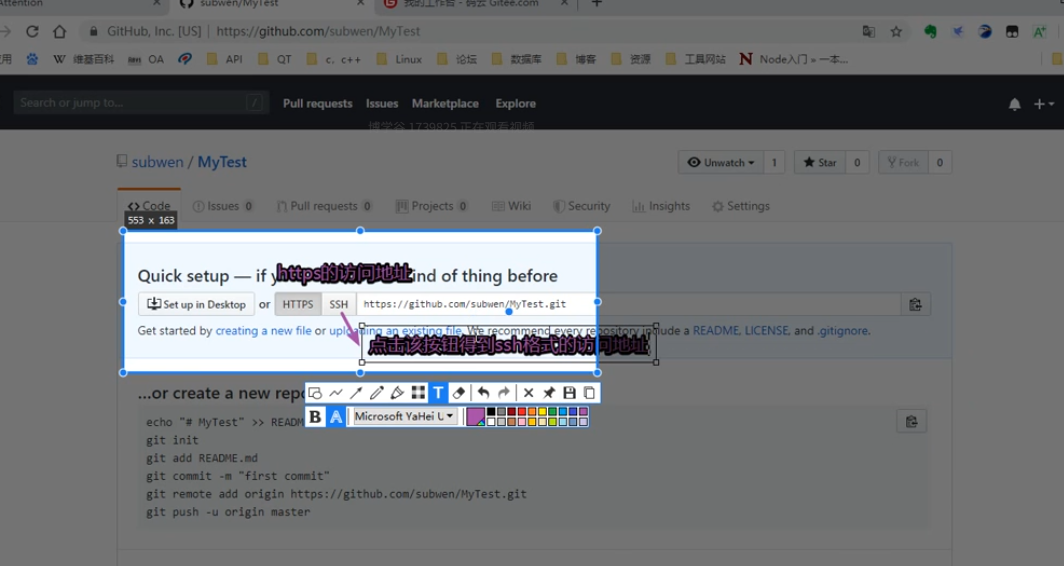Viewport: 1064px width, 566px height.
Task: Open Pull requests in the top navigation
Action: (x=318, y=103)
